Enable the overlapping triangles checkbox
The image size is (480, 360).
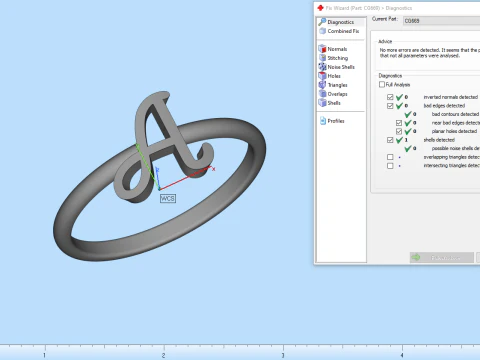[390, 157]
